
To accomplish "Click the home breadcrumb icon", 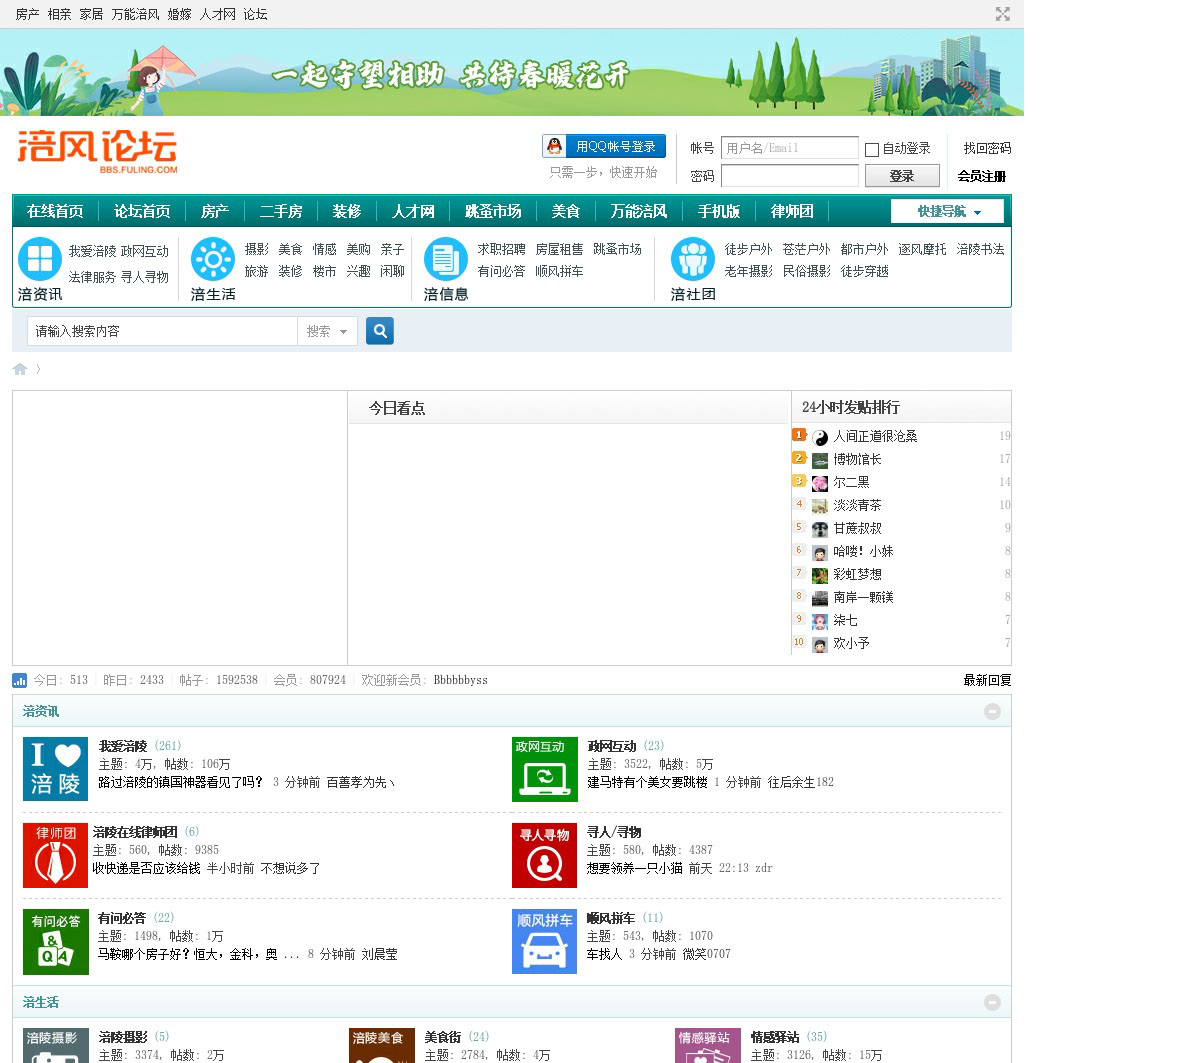I will [x=20, y=369].
